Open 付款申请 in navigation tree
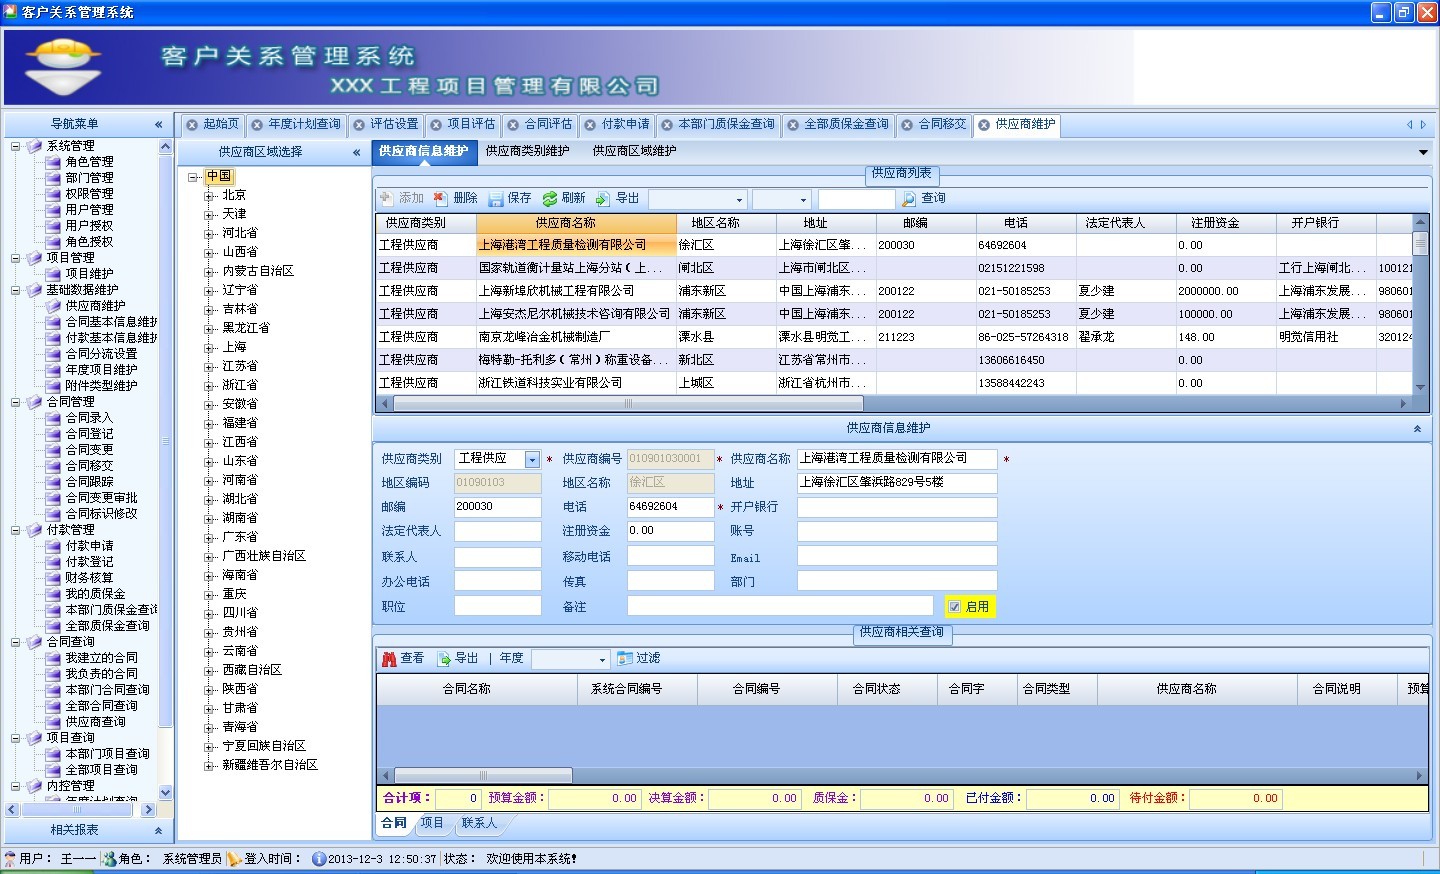This screenshot has width=1440, height=874. [89, 546]
